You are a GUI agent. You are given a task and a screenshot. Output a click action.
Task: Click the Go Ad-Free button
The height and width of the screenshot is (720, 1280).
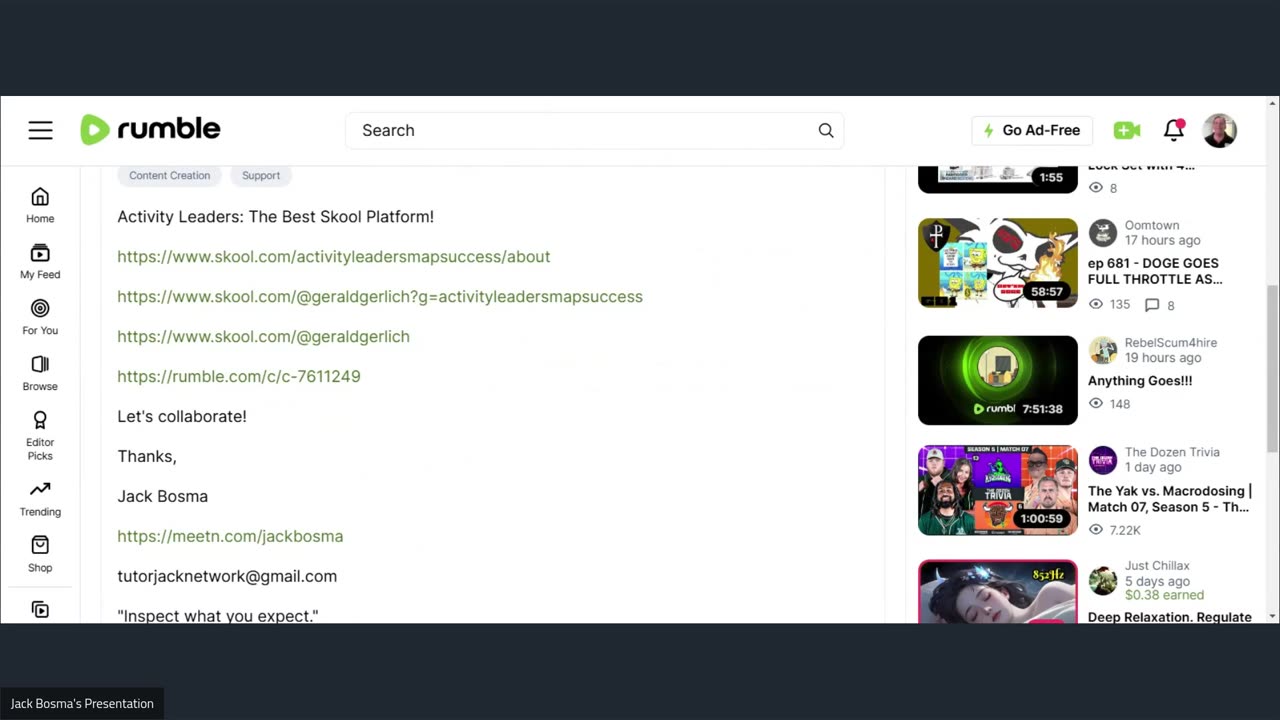pos(1032,130)
